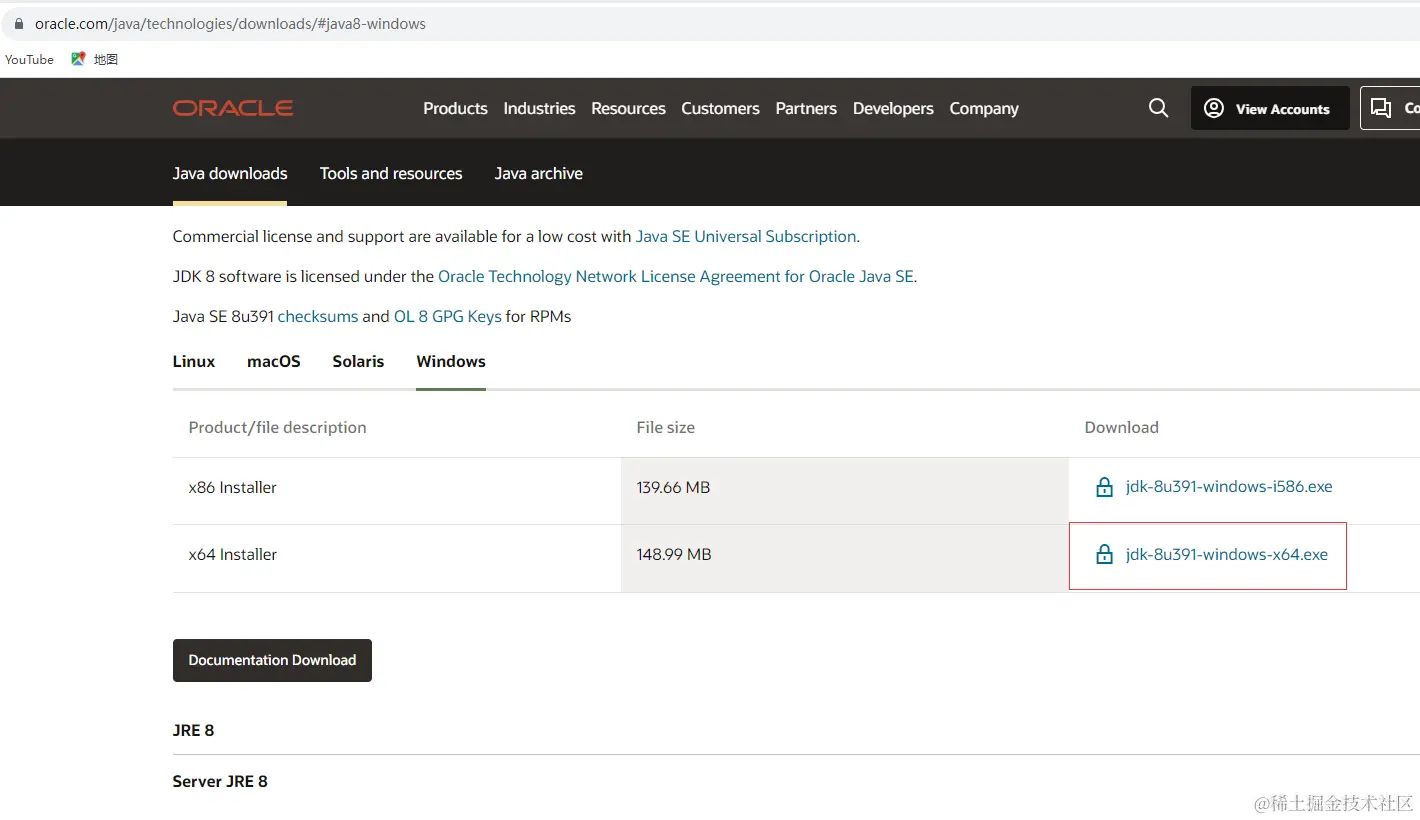Click the Oracle logo
The image size is (1420, 820).
[233, 108]
